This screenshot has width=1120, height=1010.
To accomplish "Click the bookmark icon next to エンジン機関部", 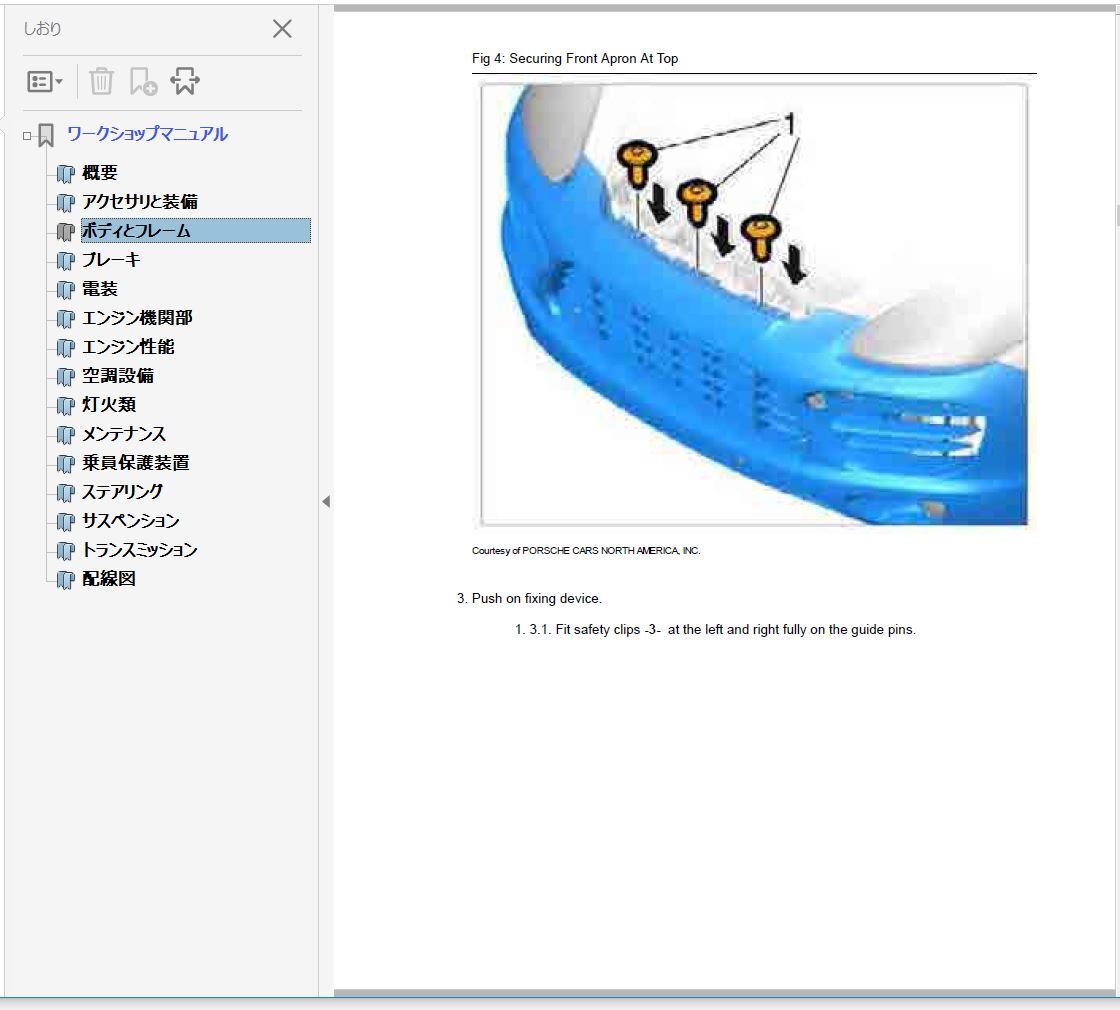I will (66, 319).
